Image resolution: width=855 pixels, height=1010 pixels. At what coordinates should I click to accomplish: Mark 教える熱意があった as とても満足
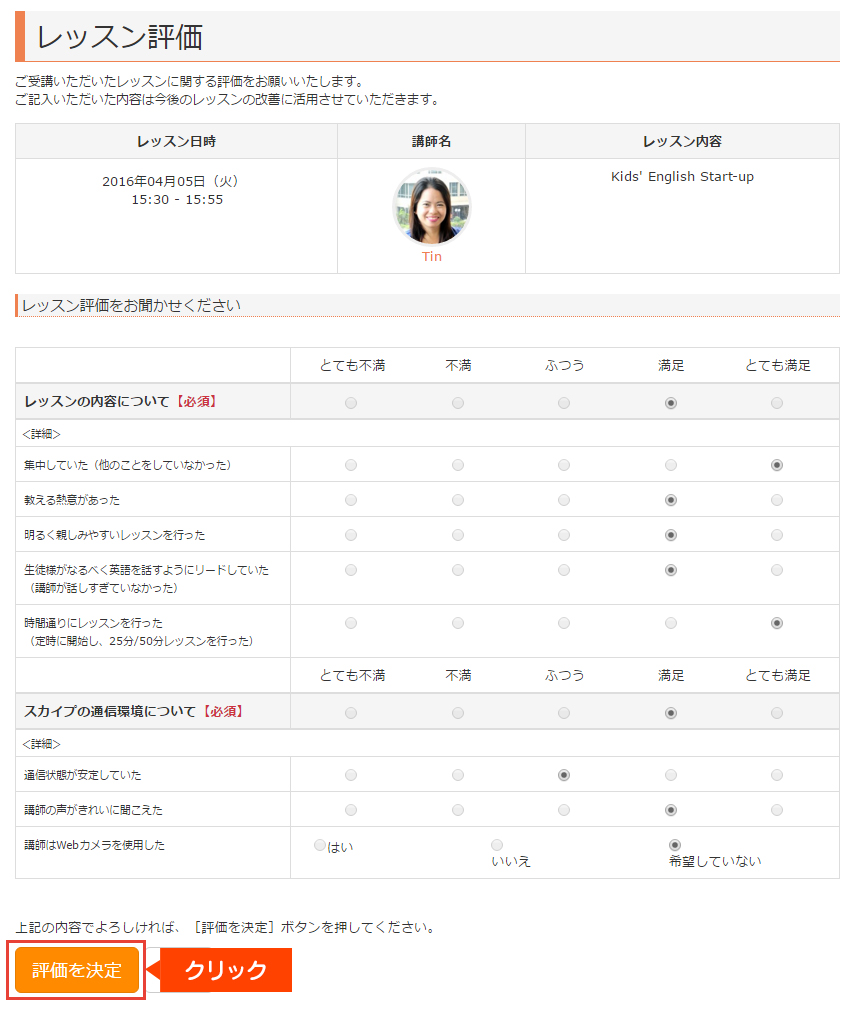[777, 500]
